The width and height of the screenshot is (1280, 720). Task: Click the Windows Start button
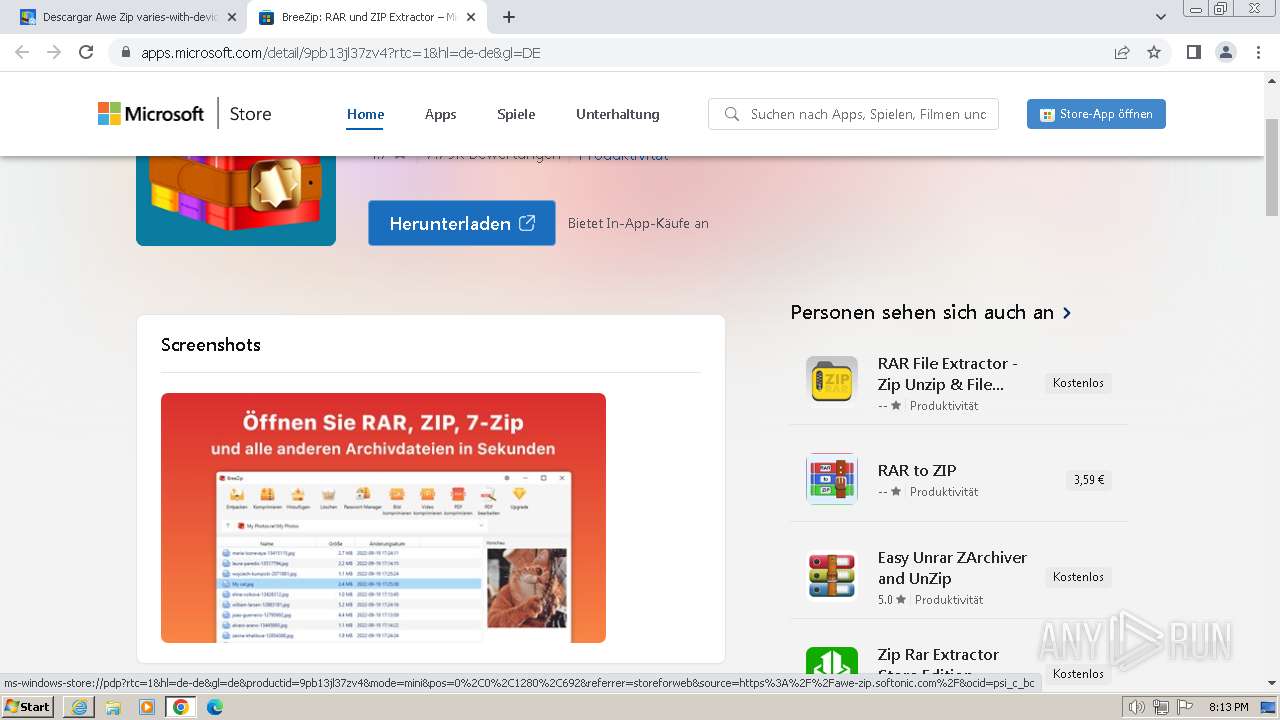(x=28, y=707)
